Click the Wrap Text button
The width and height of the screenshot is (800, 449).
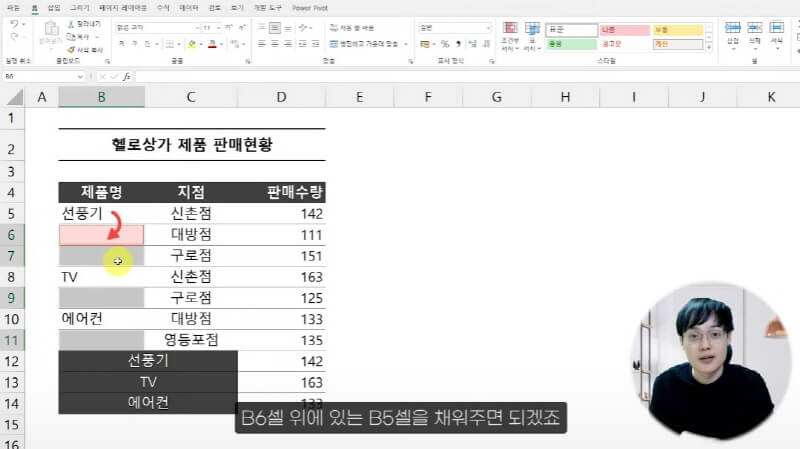tap(352, 28)
